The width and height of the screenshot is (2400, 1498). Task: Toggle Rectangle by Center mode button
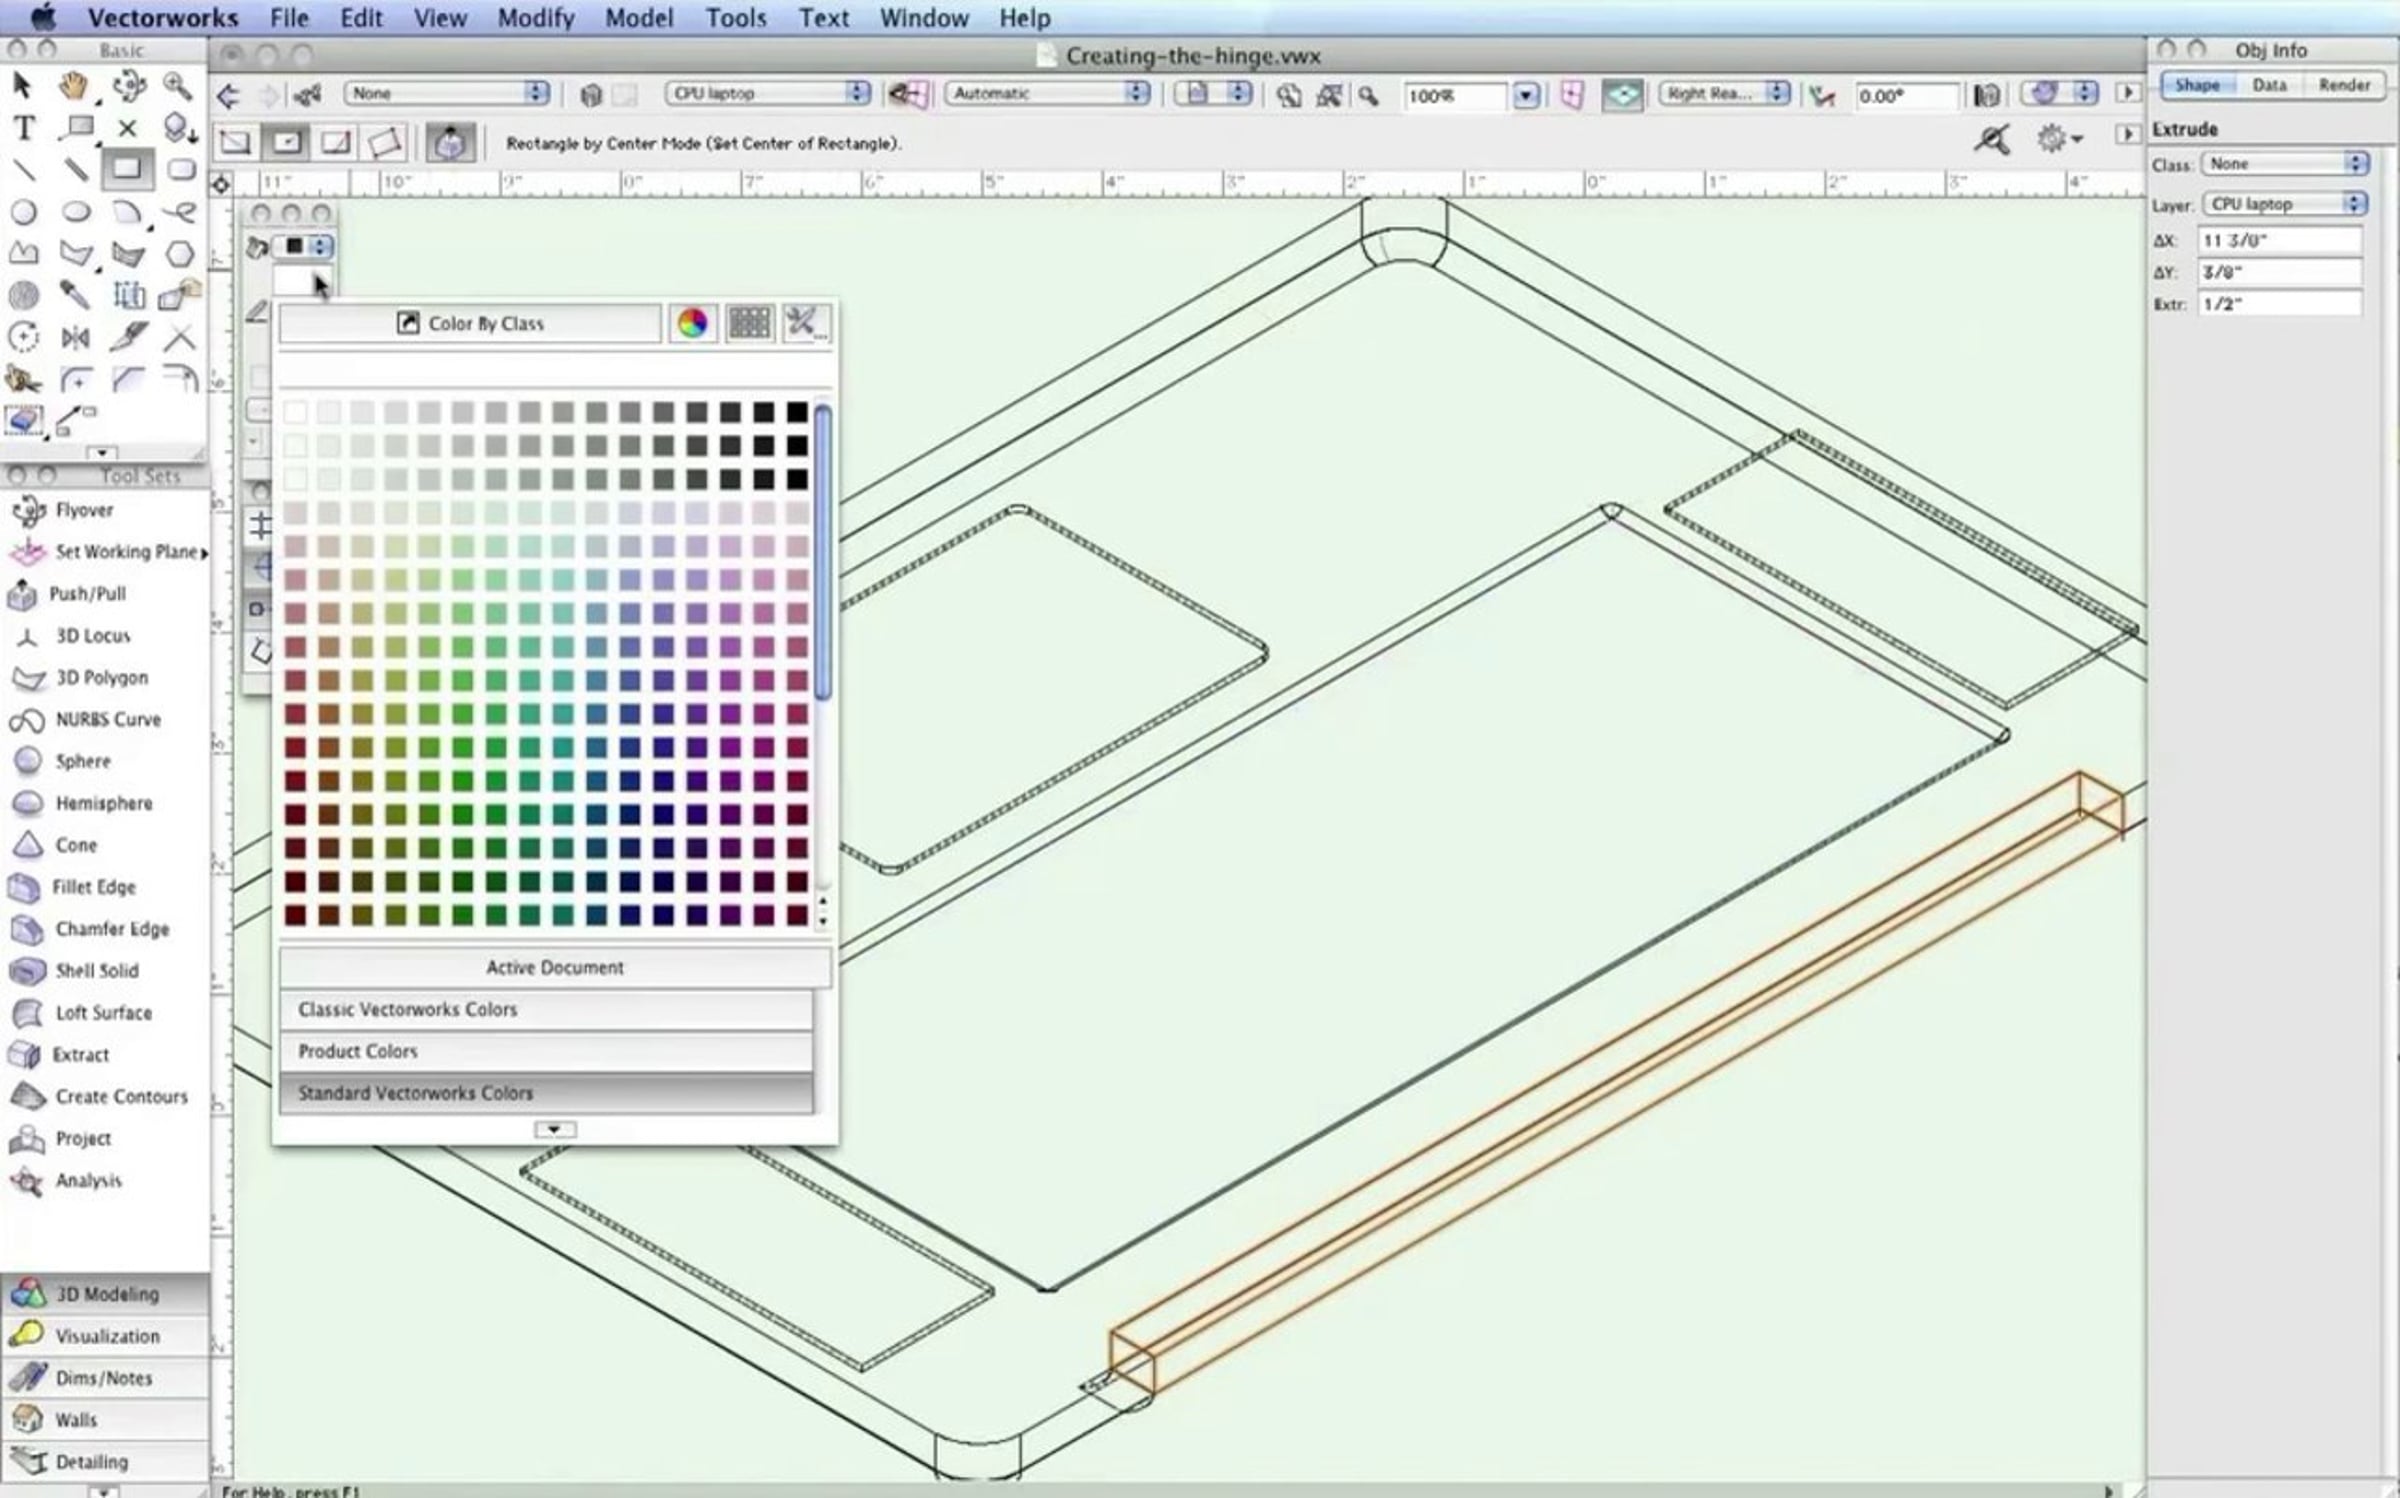(x=286, y=143)
